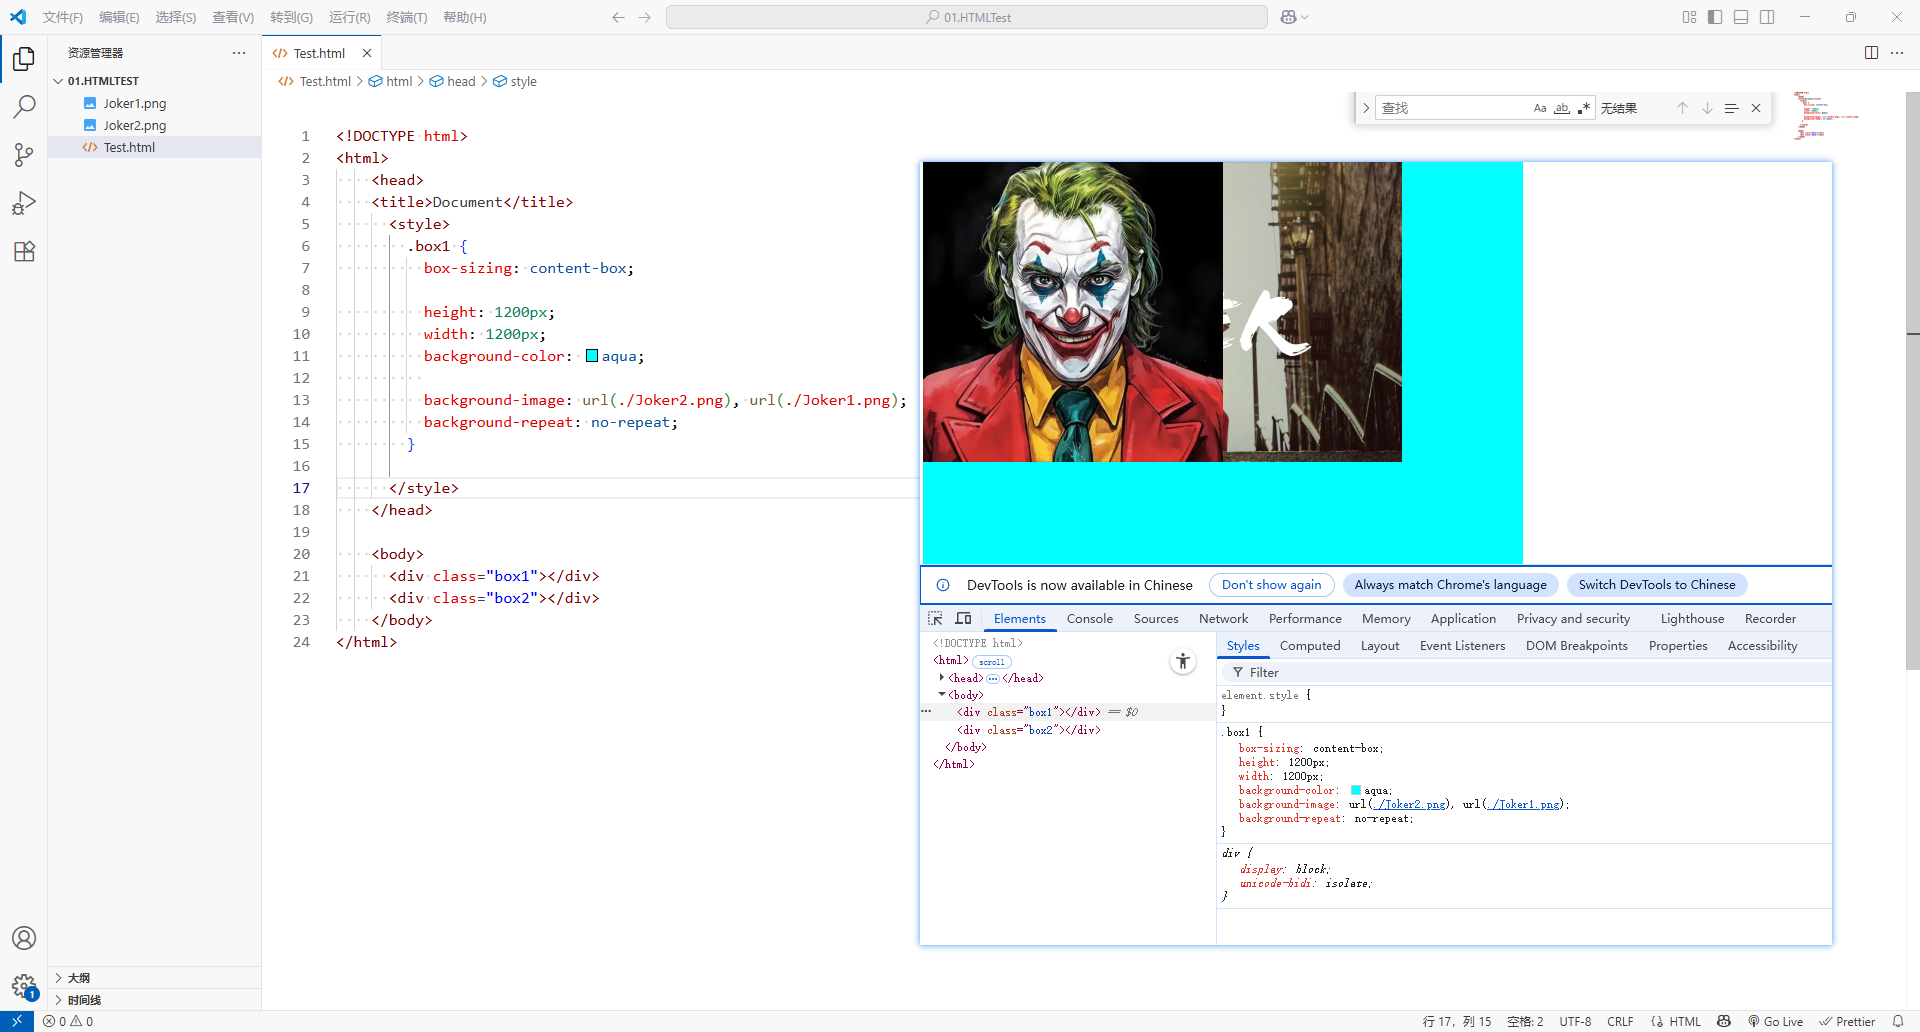1920x1032 pixels.
Task: Open the Run and Debug view
Action: tap(24, 203)
